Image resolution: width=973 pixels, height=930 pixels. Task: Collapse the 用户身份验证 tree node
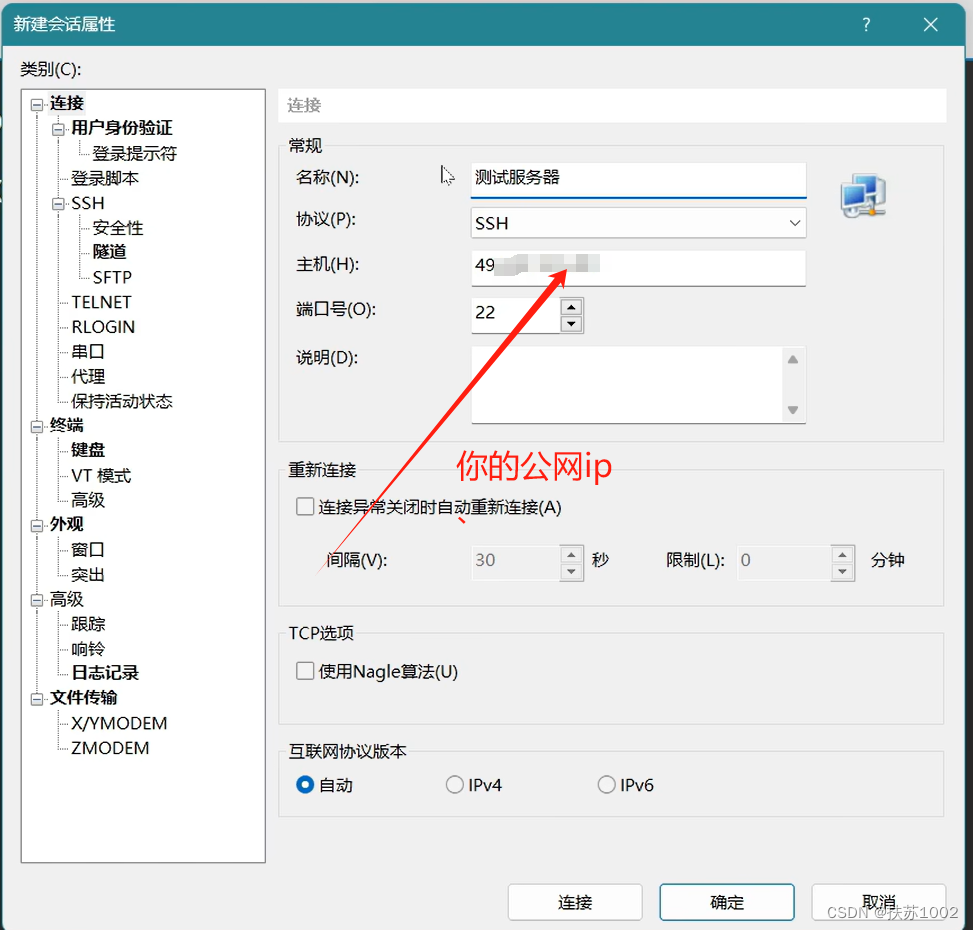click(x=58, y=129)
